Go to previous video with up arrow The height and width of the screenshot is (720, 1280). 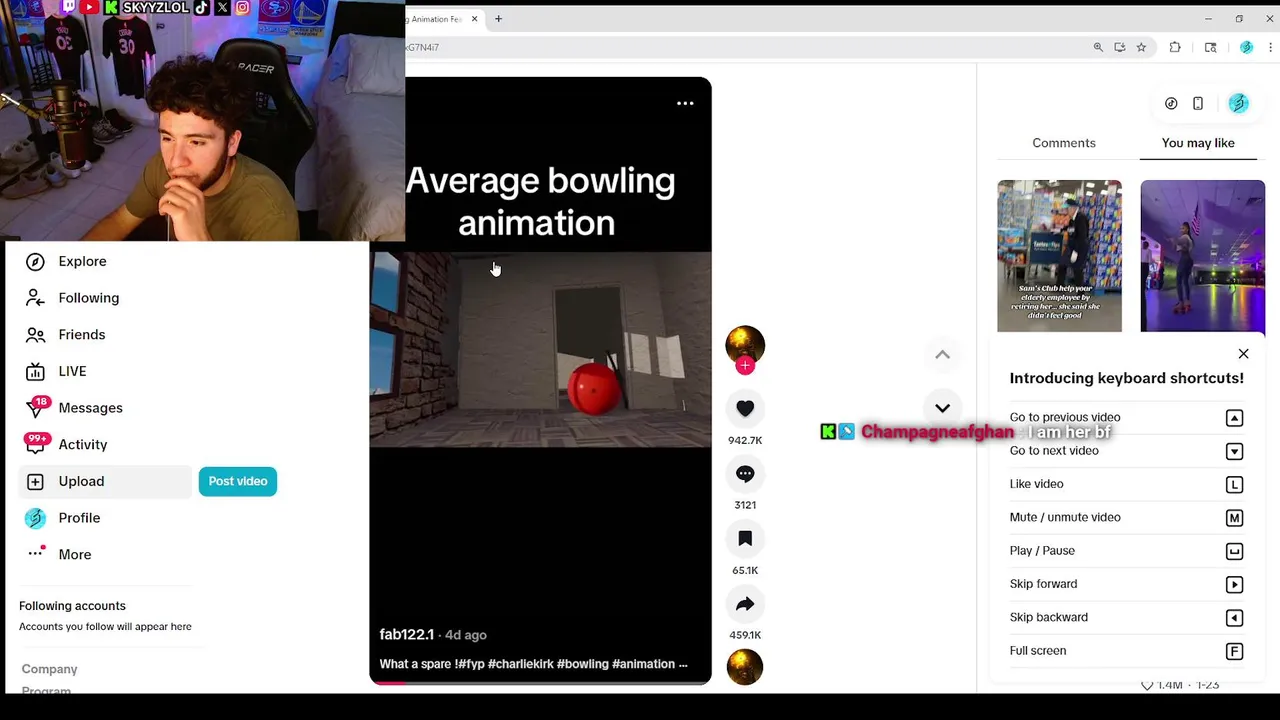click(942, 355)
